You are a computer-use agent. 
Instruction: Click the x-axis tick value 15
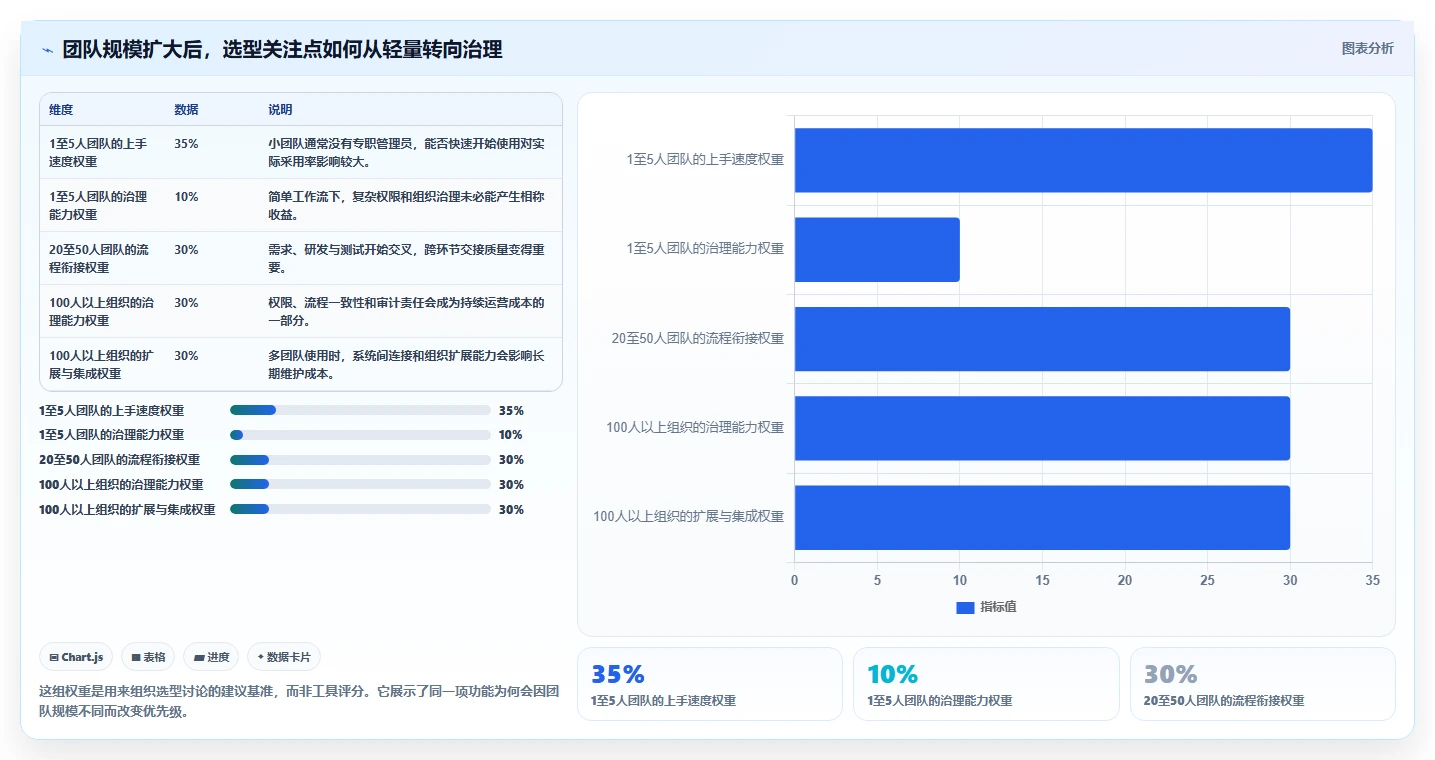point(1042,581)
